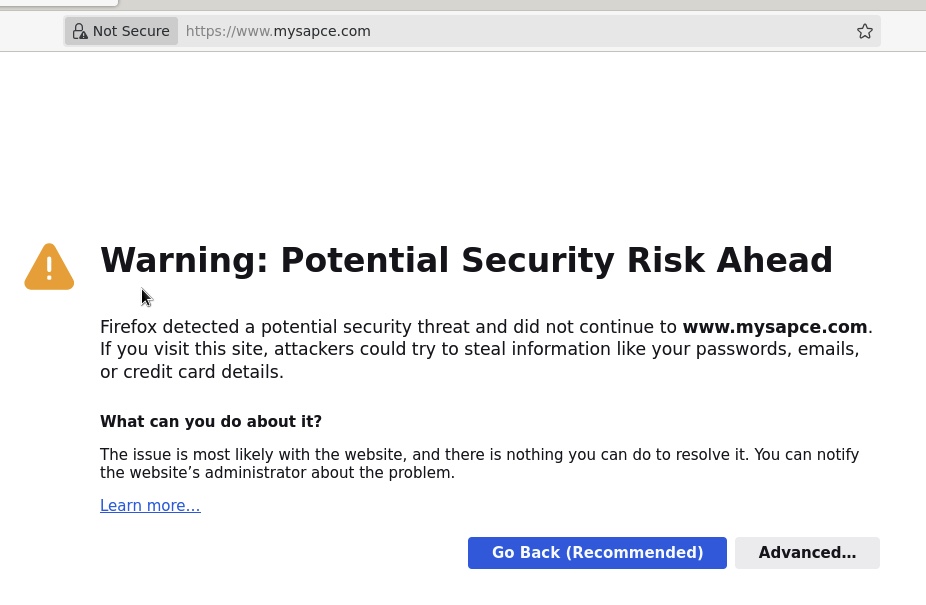Bookmark this page with the star icon
Viewport: 926px width, 605px height.
point(865,31)
